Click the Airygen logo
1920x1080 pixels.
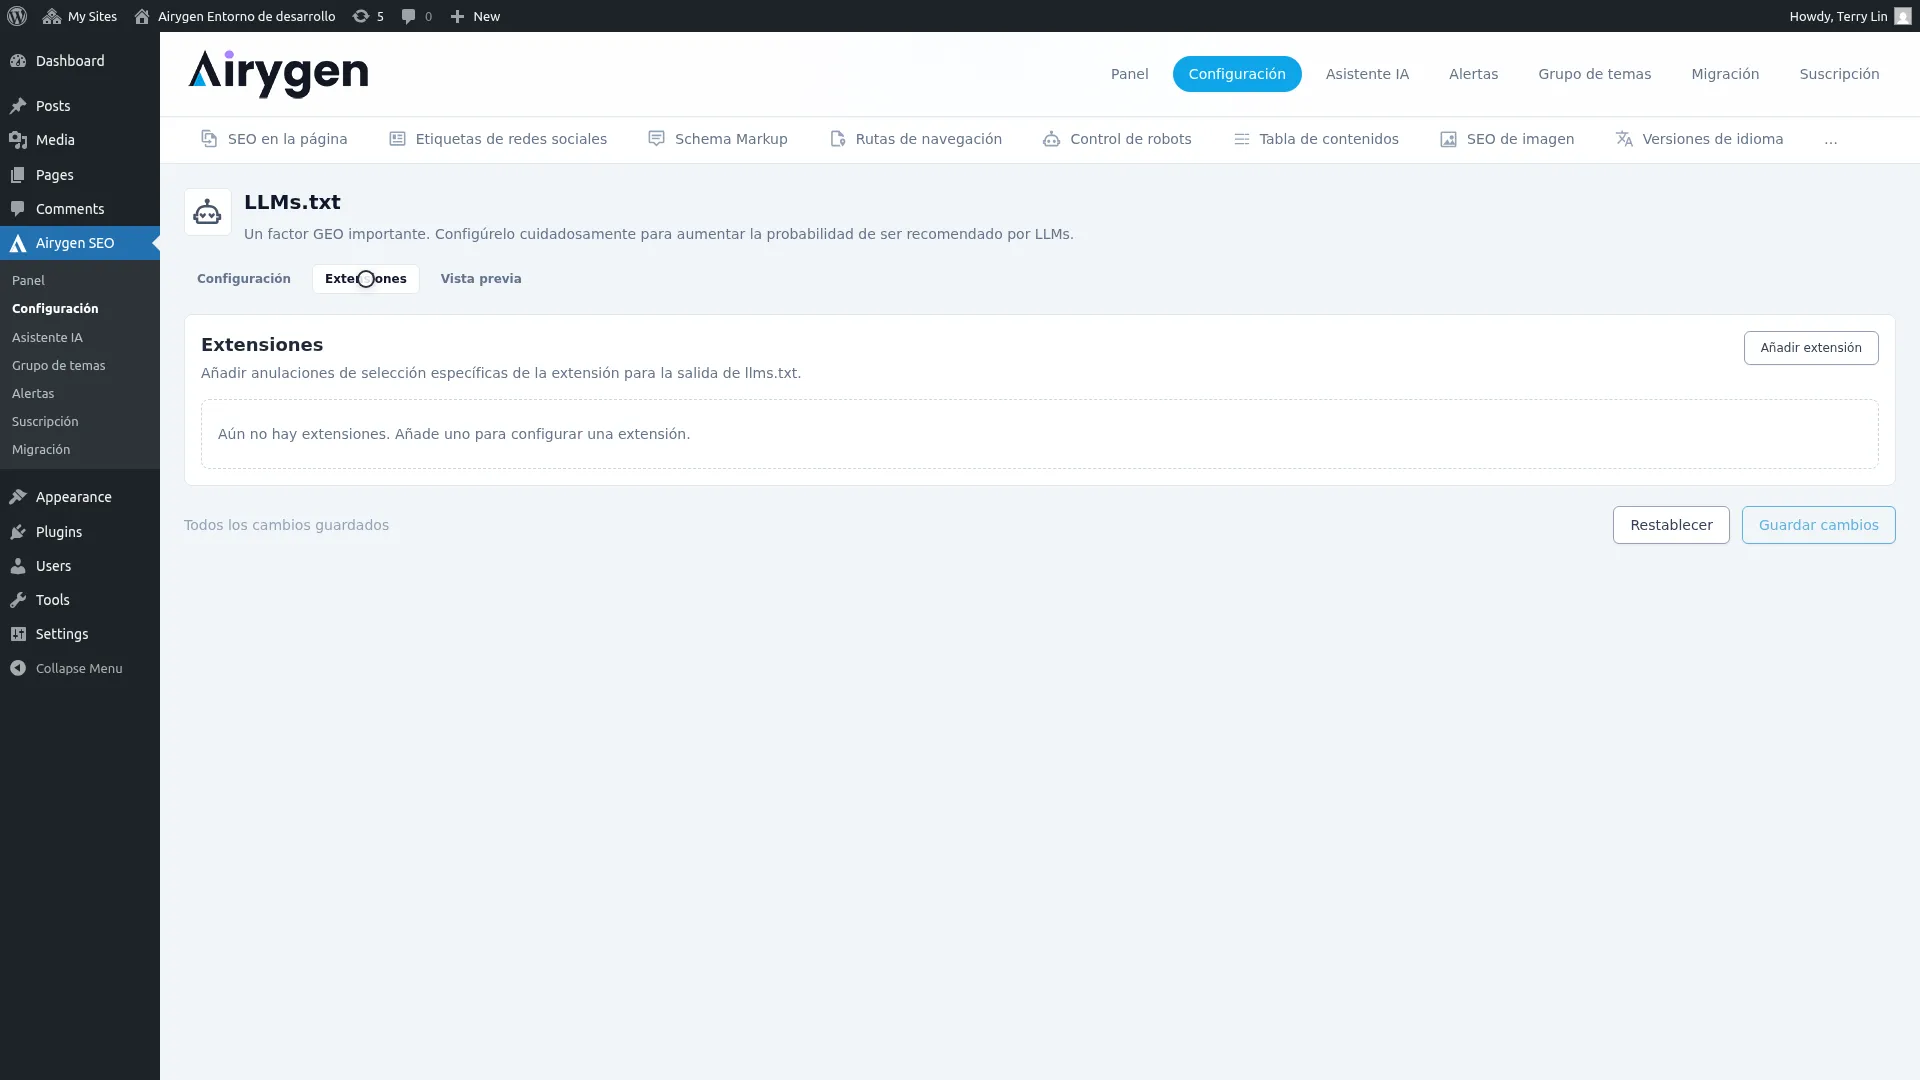(x=278, y=74)
